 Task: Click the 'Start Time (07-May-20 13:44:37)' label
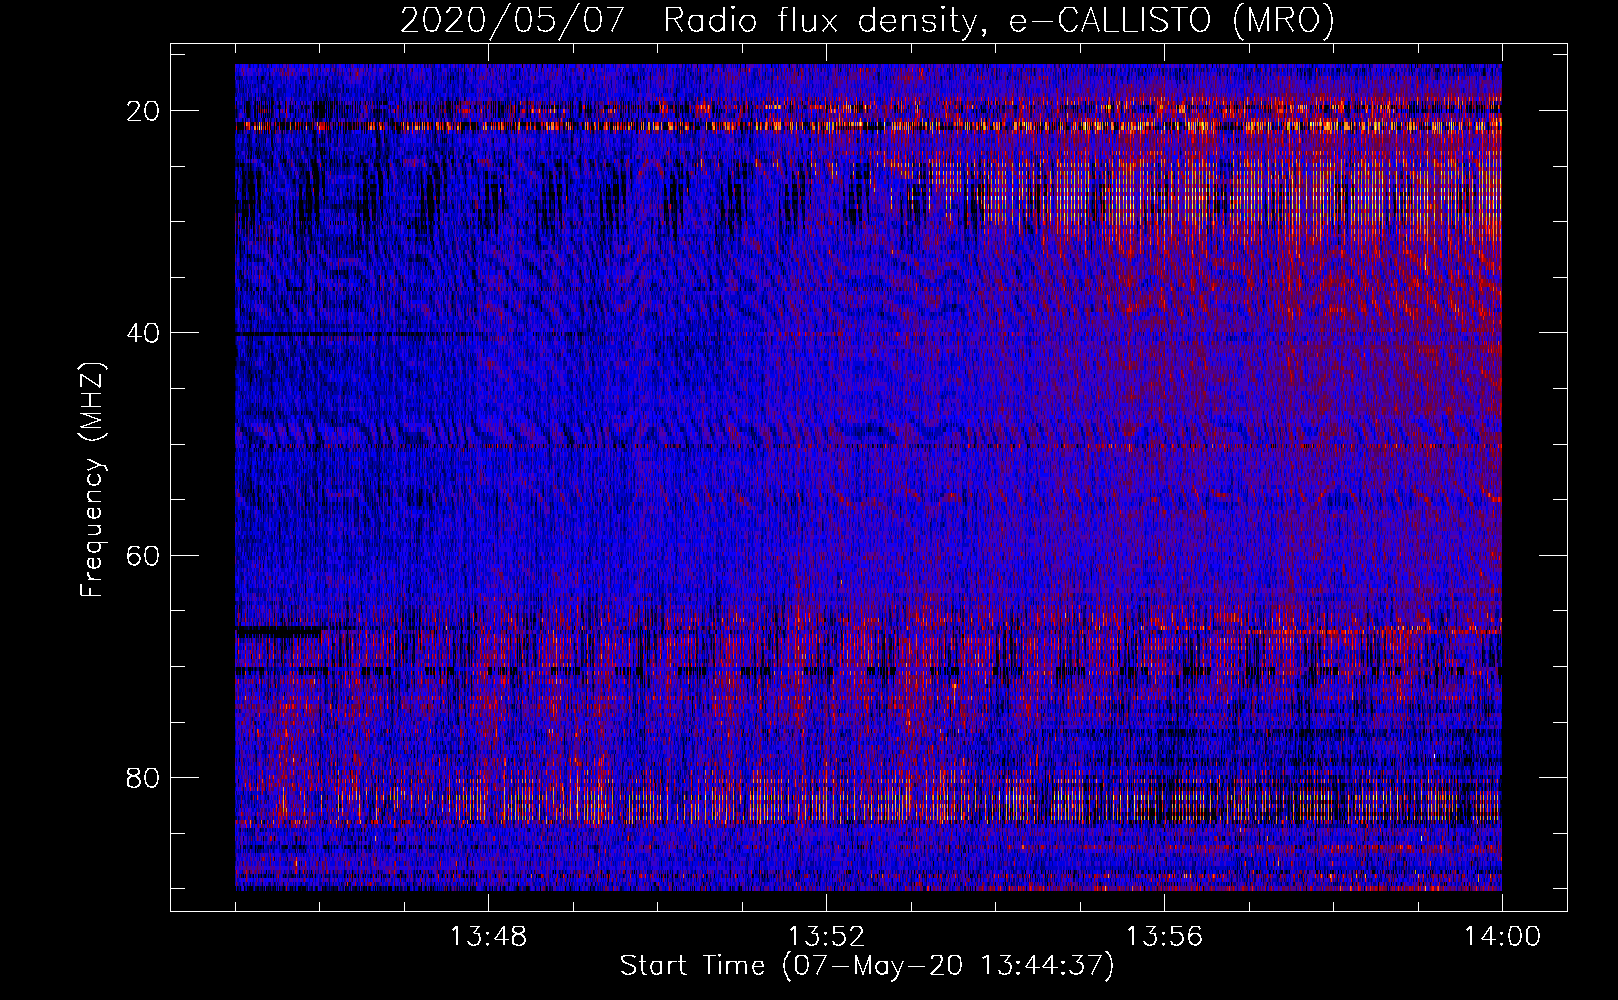click(866, 966)
